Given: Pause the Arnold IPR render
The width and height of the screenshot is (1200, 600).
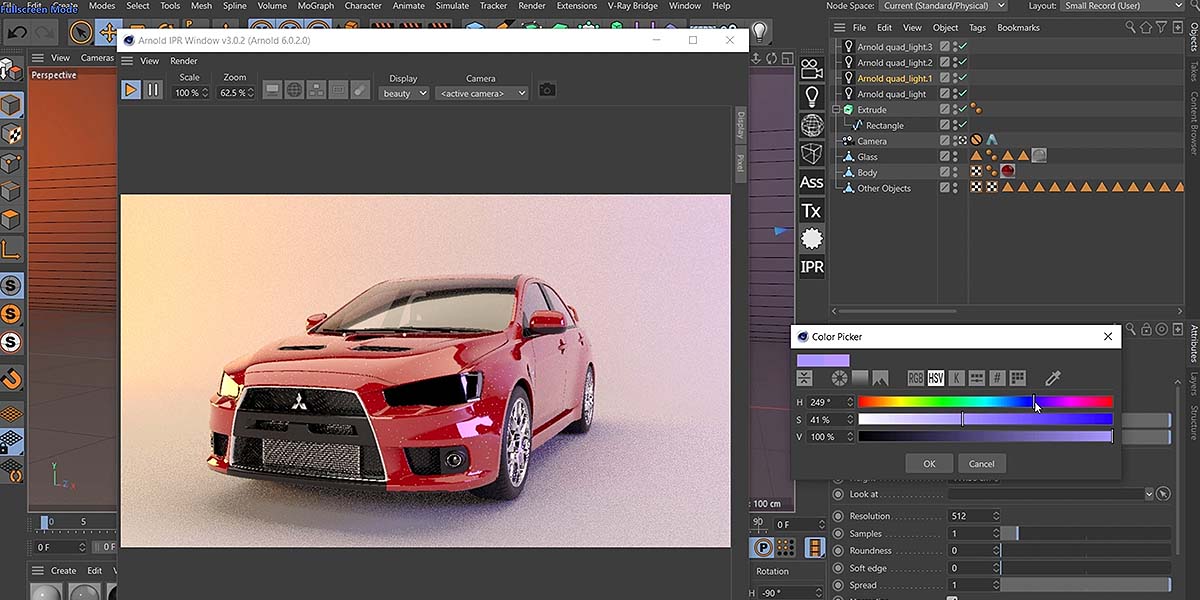Looking at the screenshot, I should point(152,90).
